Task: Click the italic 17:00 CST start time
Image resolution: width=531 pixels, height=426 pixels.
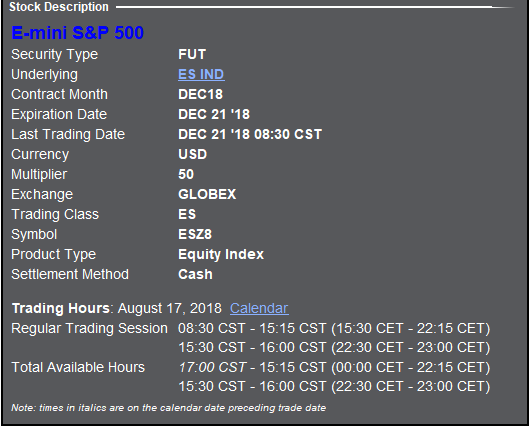Action: pos(212,367)
